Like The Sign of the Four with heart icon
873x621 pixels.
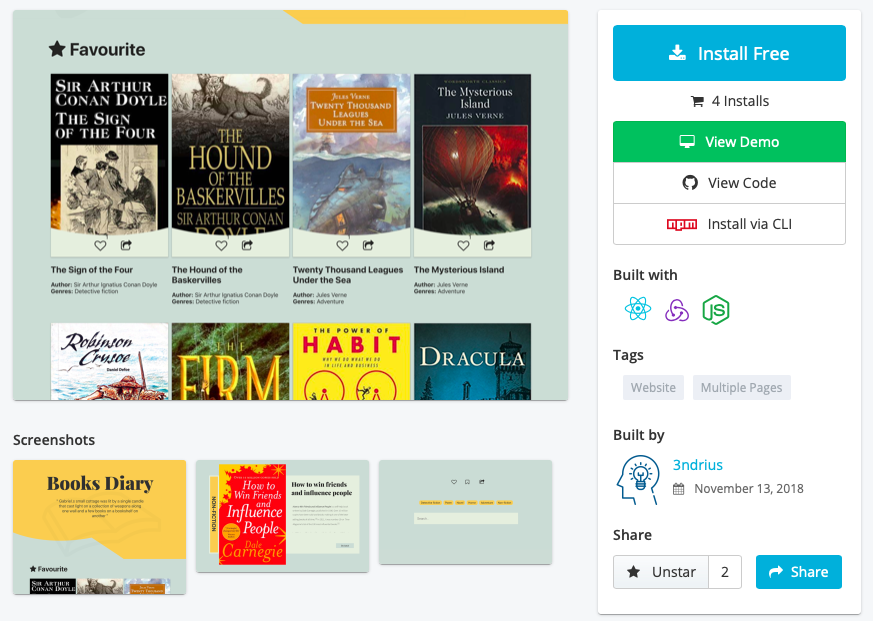[x=100, y=245]
